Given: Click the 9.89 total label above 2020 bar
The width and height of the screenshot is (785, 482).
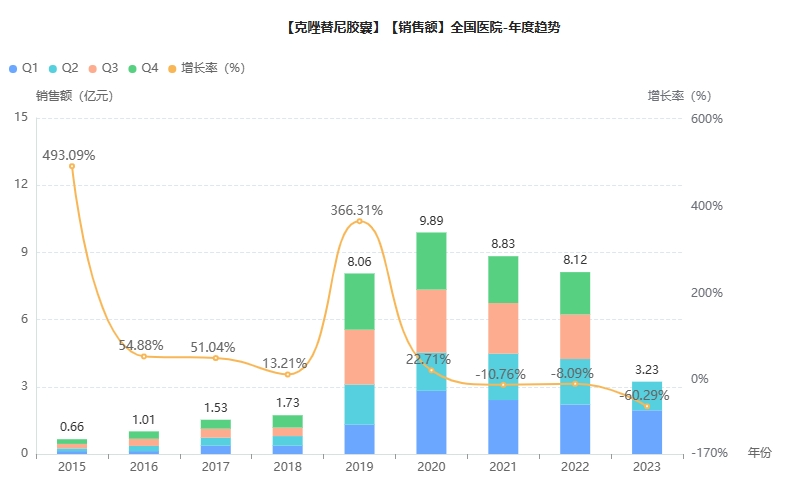Looking at the screenshot, I should click(431, 220).
